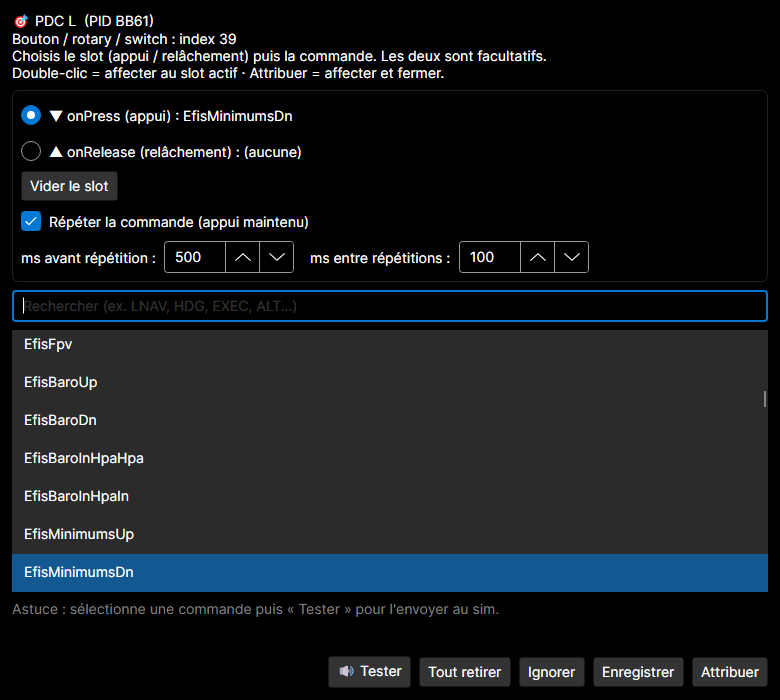Screen dimensions: 780x700
Task: Select EfisBaroUp command
Action: tap(390, 382)
